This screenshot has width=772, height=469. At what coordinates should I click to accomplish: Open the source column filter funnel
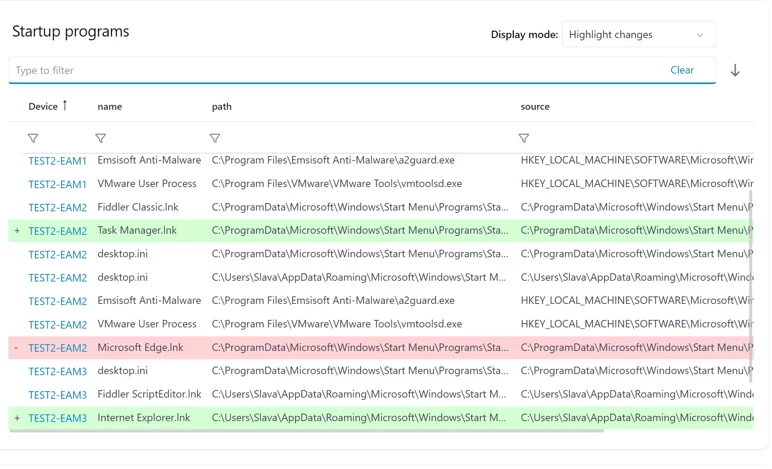[524, 139]
